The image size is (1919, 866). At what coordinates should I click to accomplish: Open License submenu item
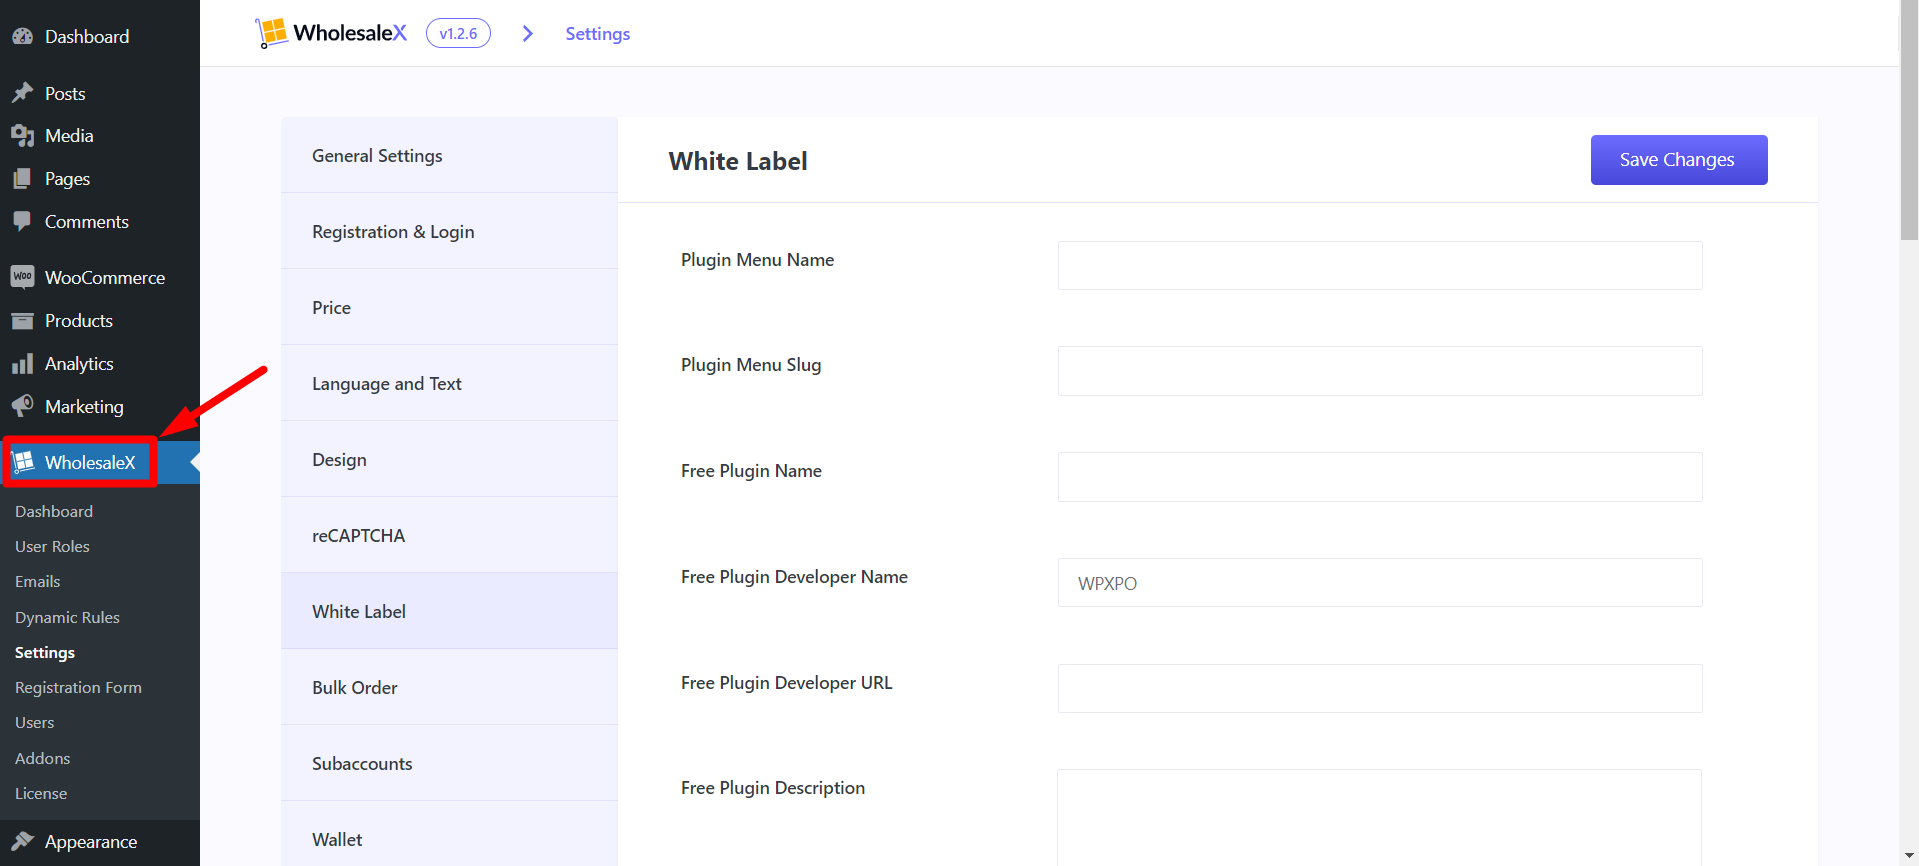click(41, 793)
